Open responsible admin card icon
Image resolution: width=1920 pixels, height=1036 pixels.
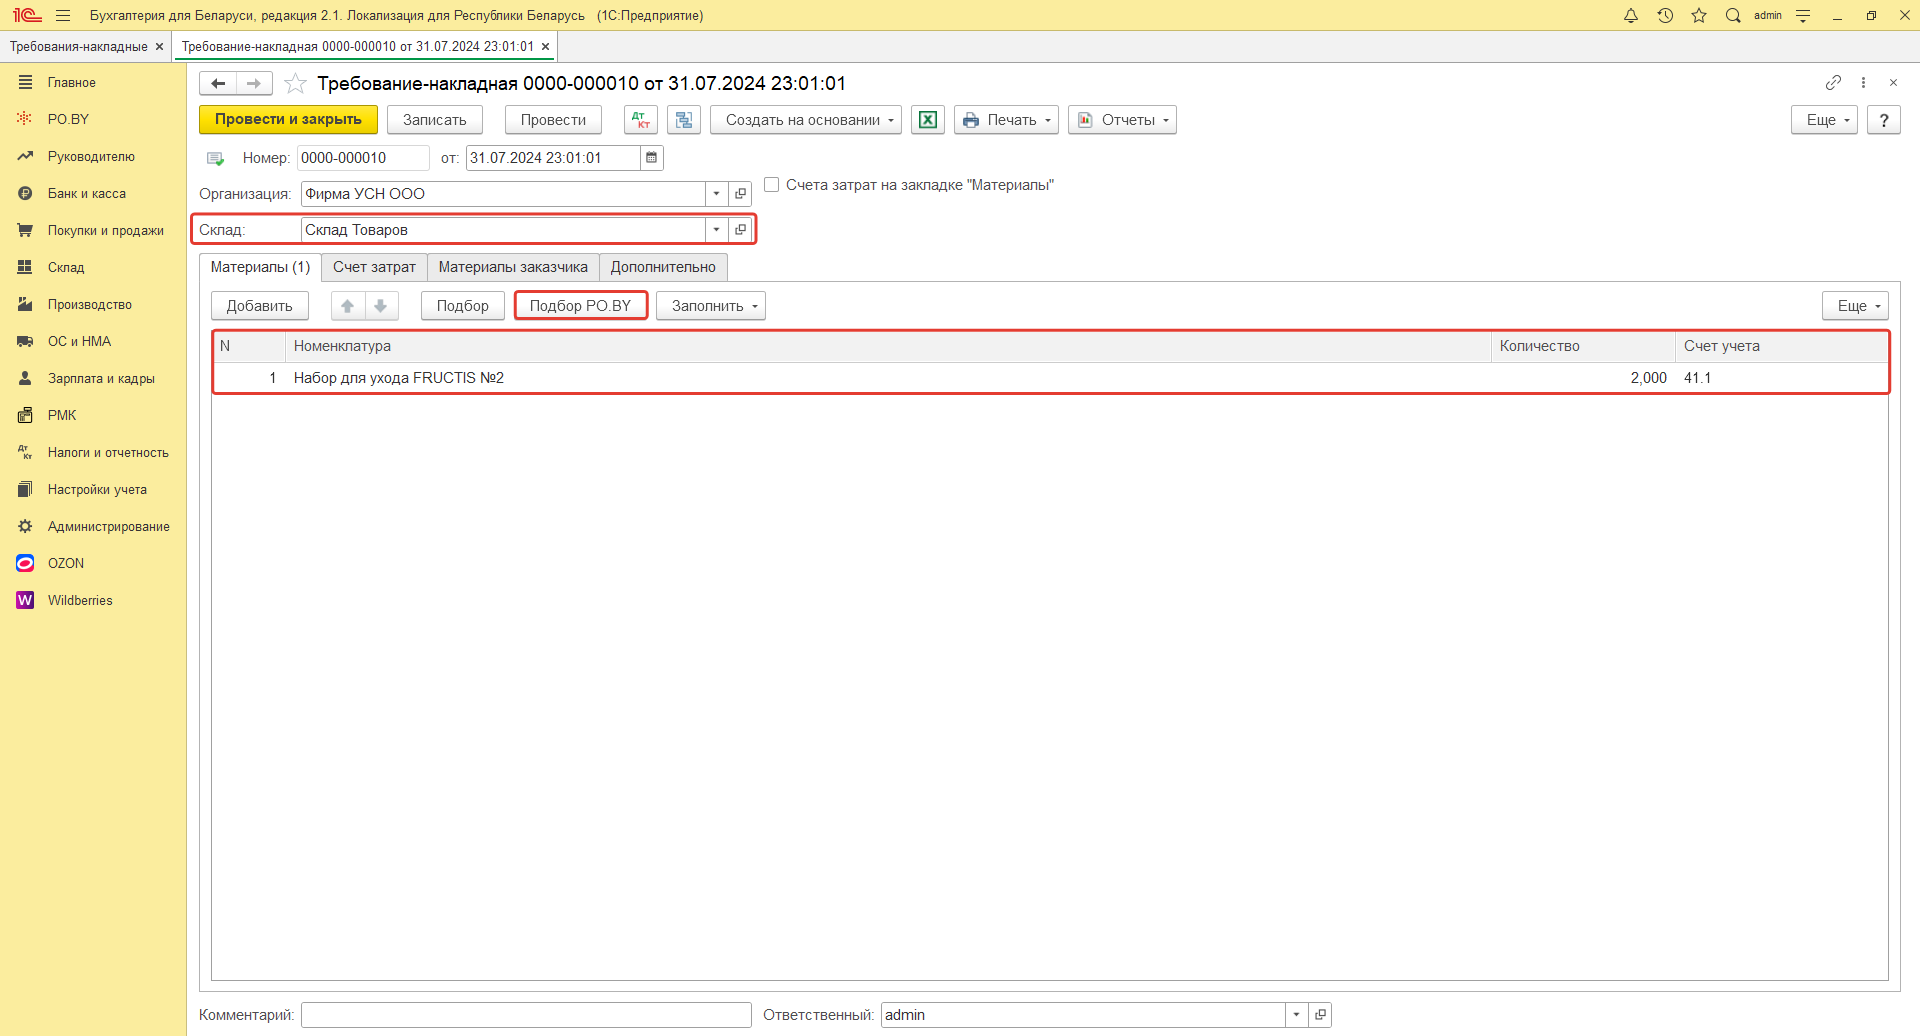point(1320,1015)
